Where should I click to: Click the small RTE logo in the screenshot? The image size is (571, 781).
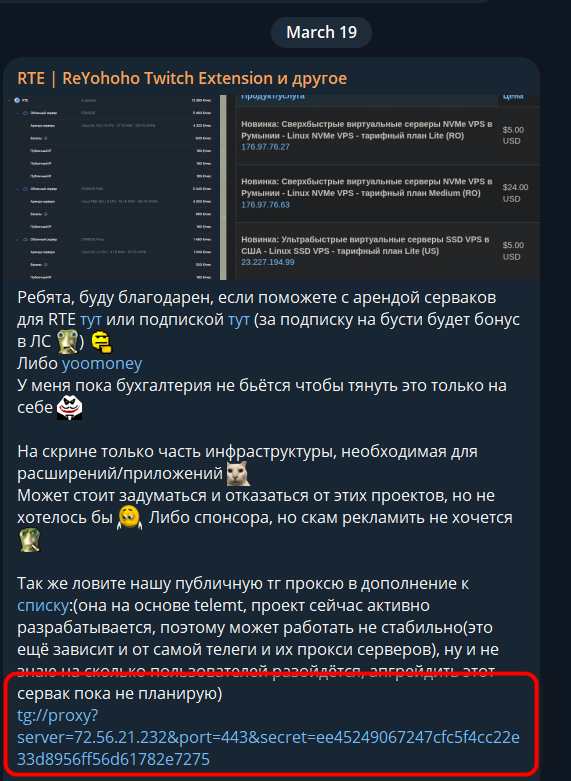point(17,100)
